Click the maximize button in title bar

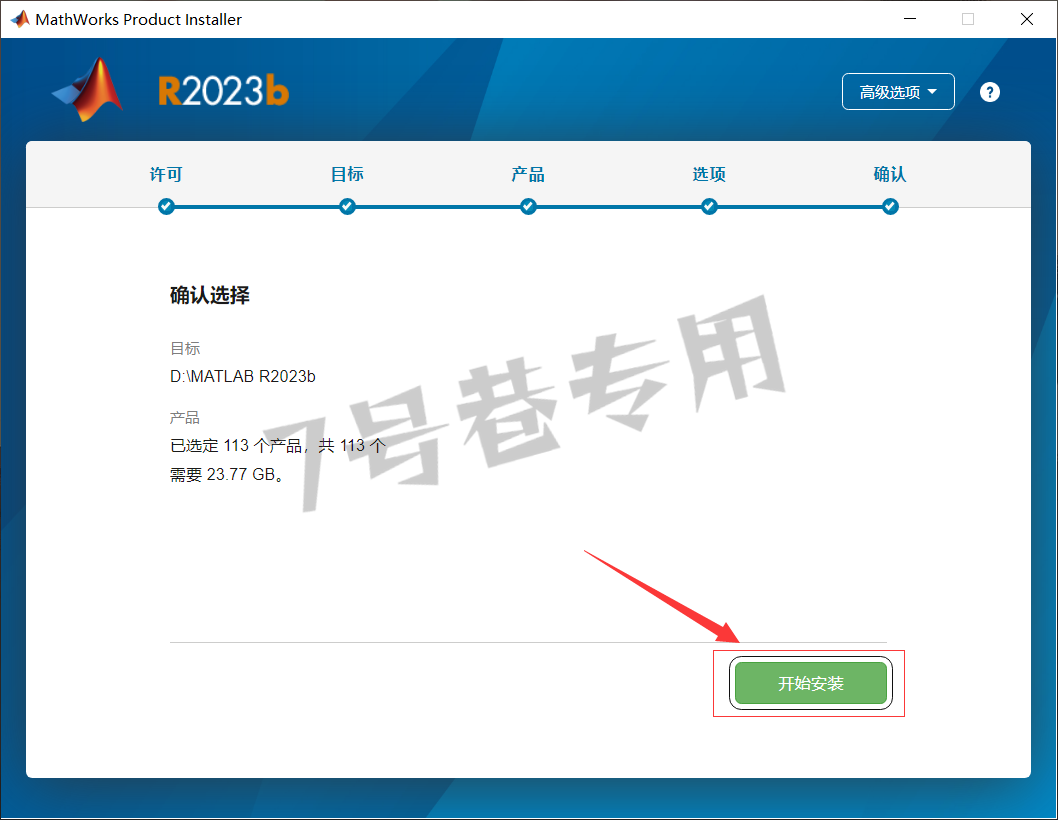coord(968,19)
